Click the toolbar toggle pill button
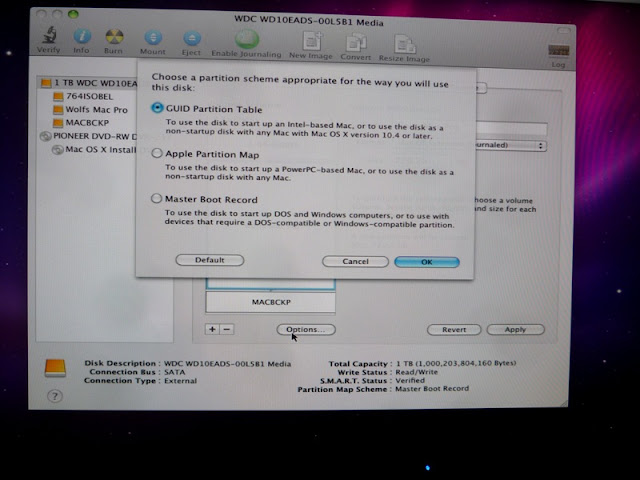 (x=563, y=31)
